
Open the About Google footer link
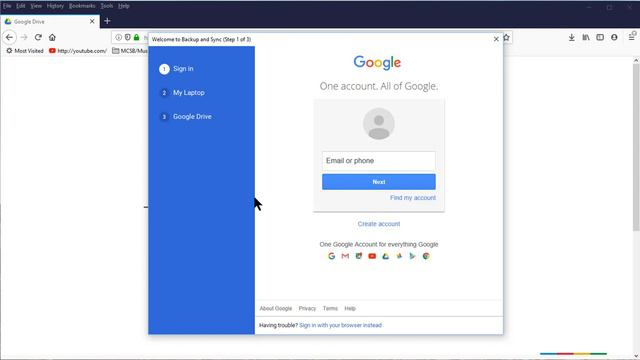[x=276, y=309]
